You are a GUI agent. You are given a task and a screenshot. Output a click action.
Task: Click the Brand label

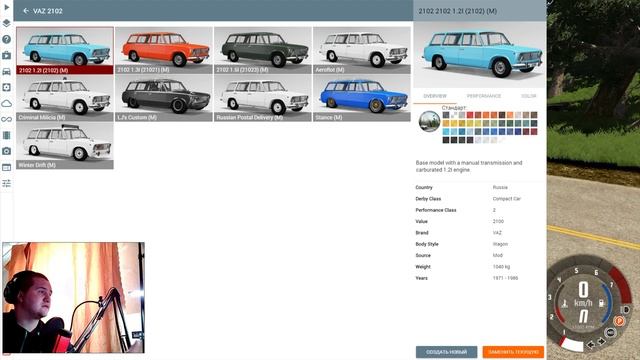pos(422,233)
